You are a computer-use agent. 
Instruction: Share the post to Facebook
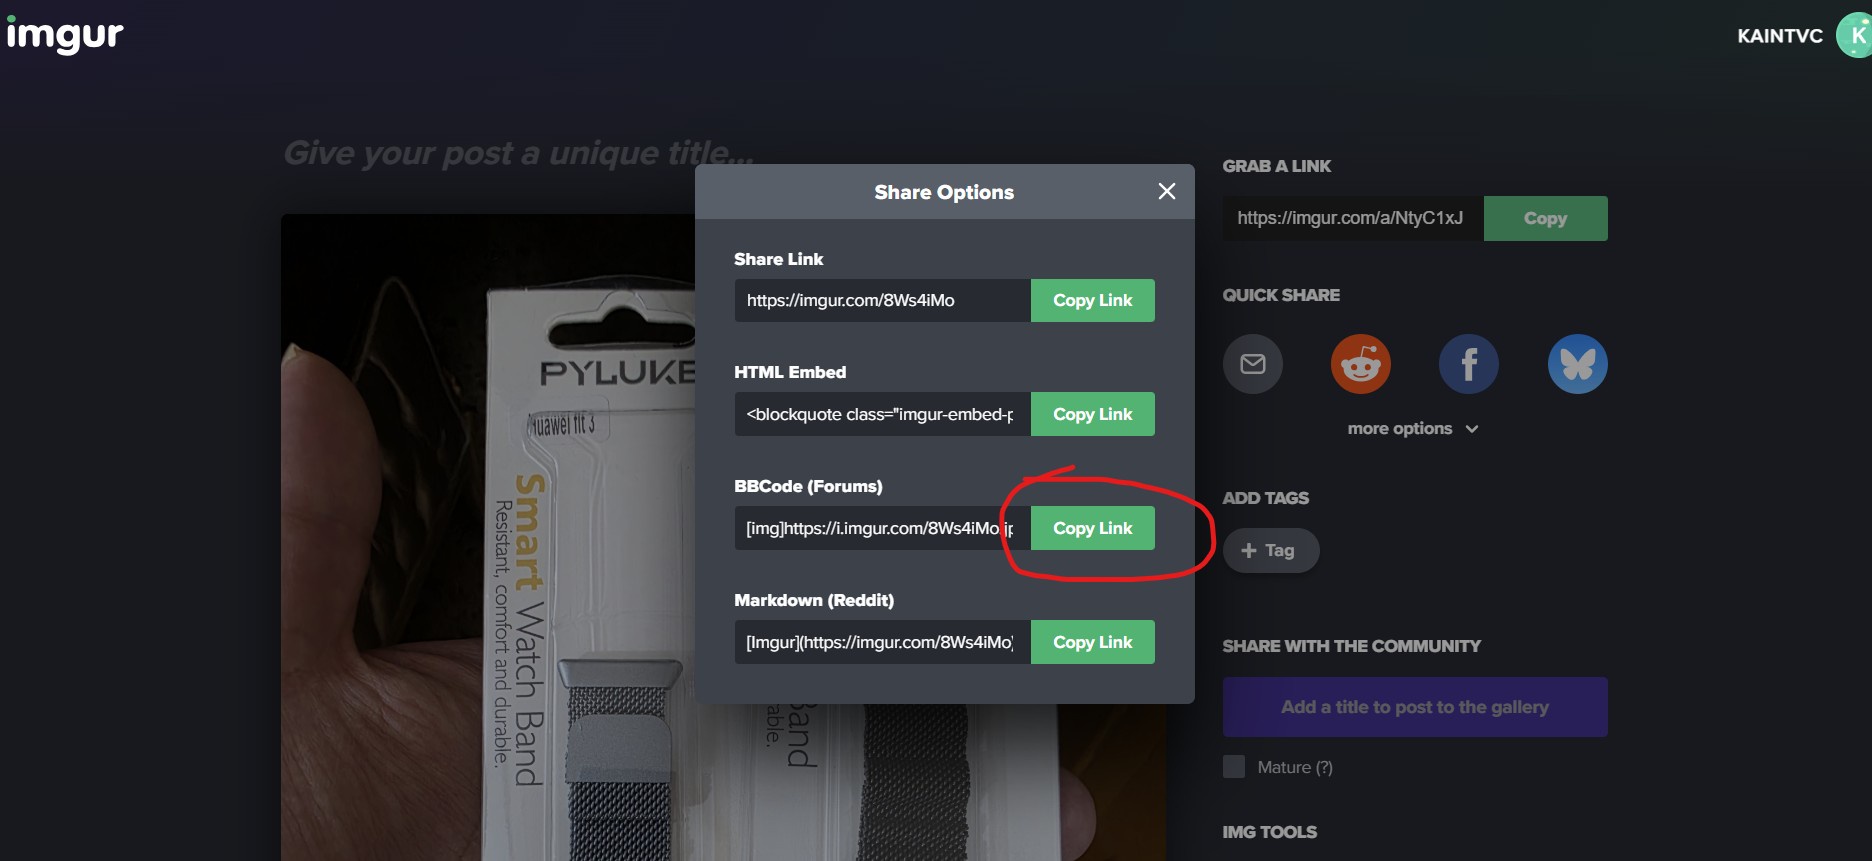point(1469,364)
